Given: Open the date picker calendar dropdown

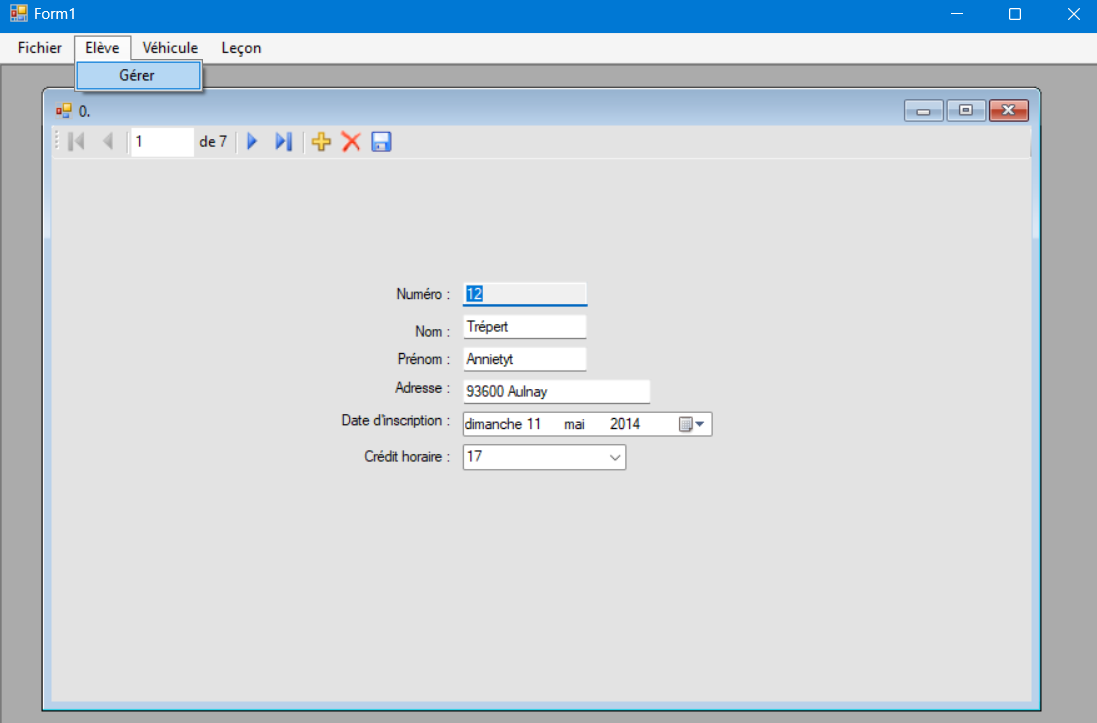Looking at the screenshot, I should click(692, 424).
